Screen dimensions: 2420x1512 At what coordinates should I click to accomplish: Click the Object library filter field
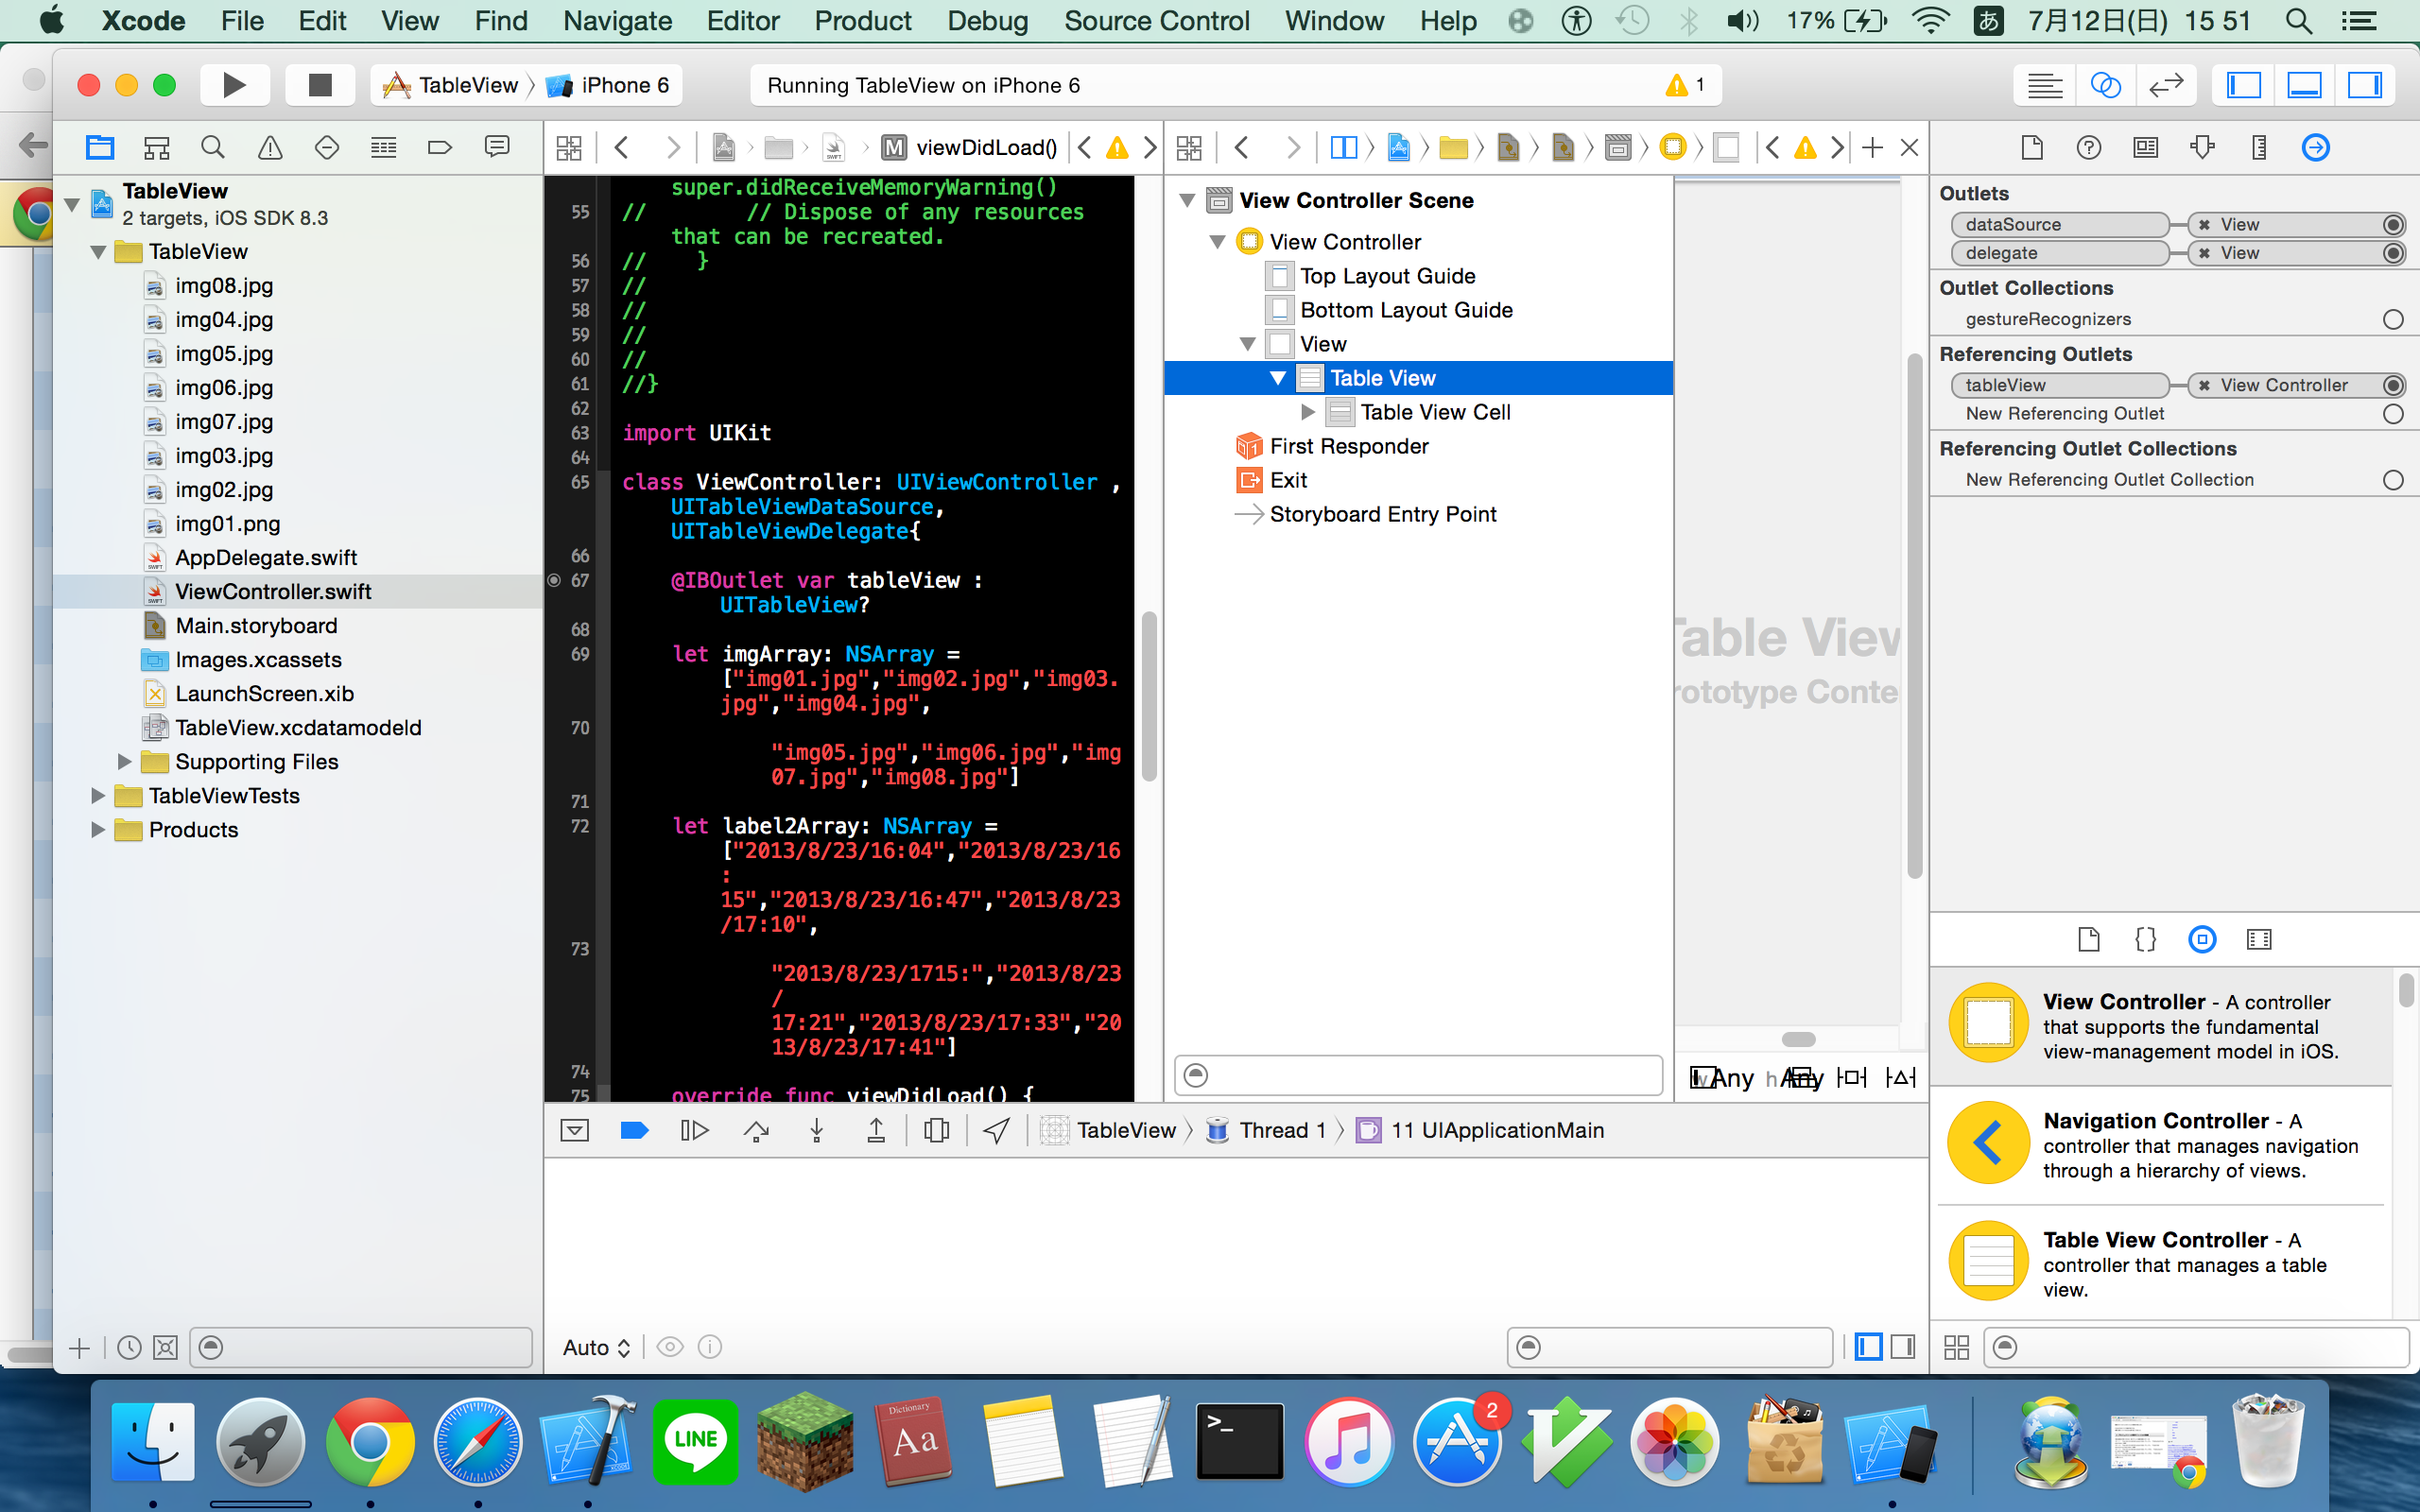pyautogui.click(x=2196, y=1347)
